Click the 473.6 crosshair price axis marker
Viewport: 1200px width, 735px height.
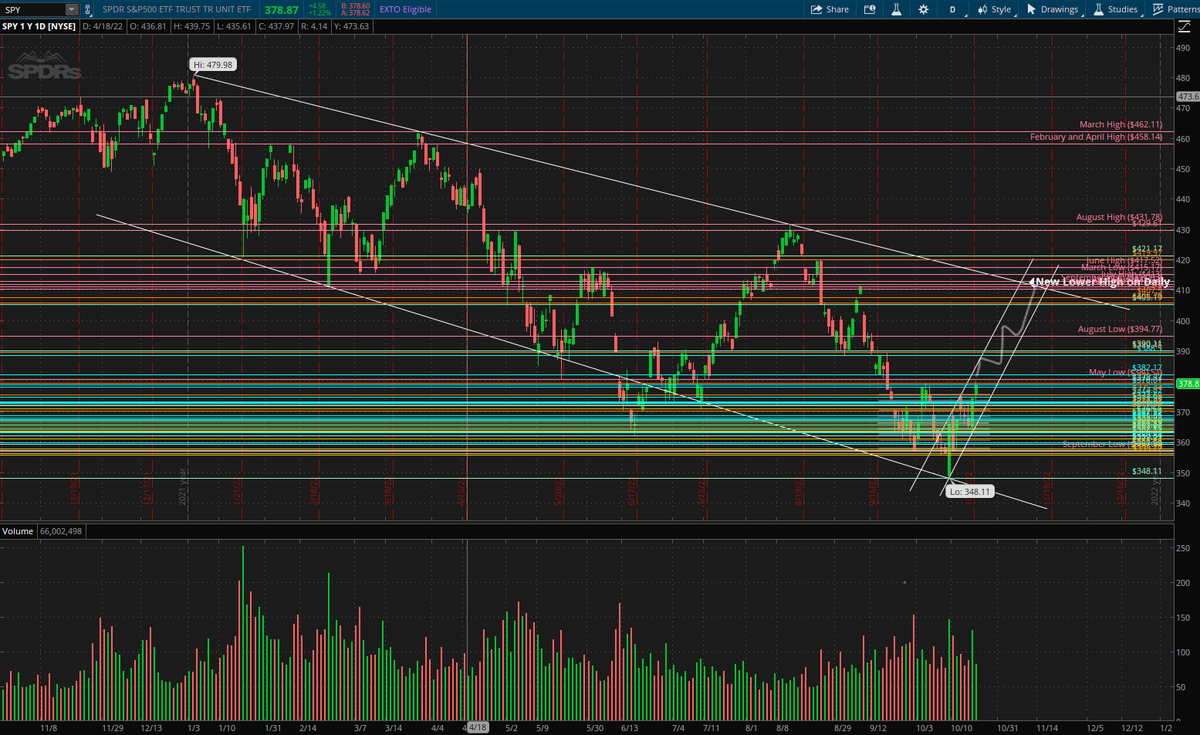tap(1187, 96)
